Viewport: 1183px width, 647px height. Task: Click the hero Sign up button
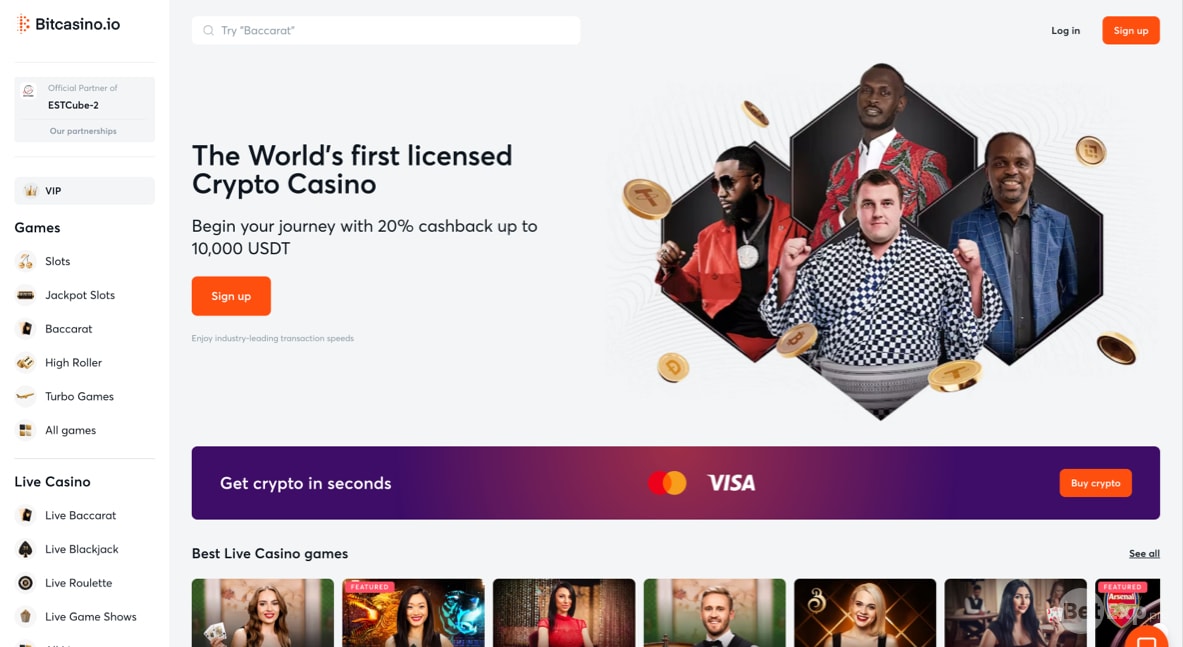[231, 296]
